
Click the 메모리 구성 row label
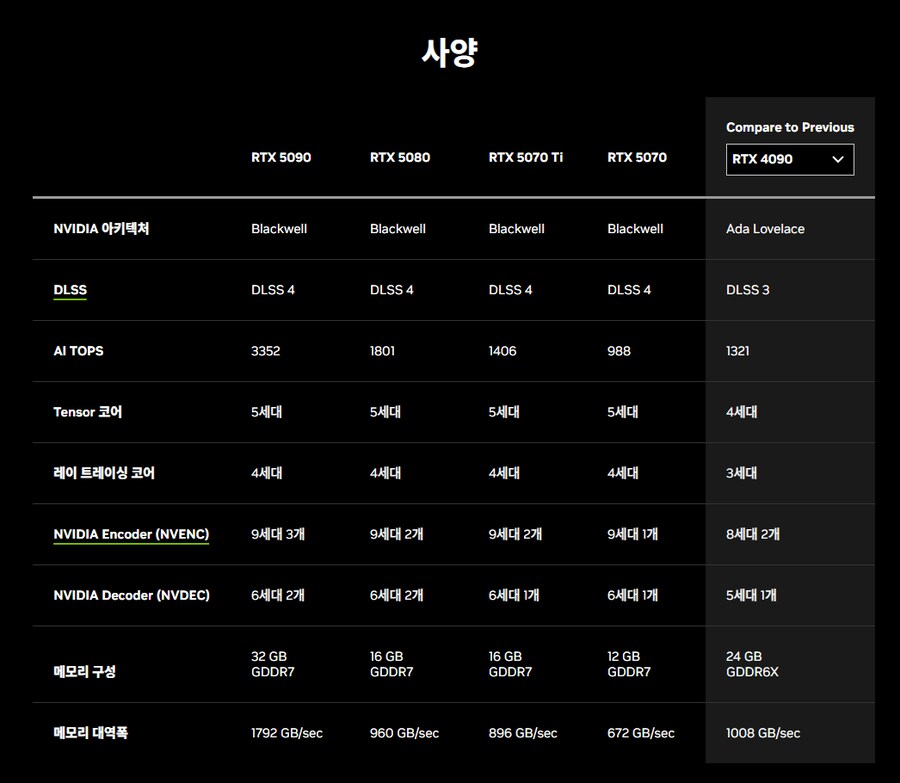(x=84, y=671)
